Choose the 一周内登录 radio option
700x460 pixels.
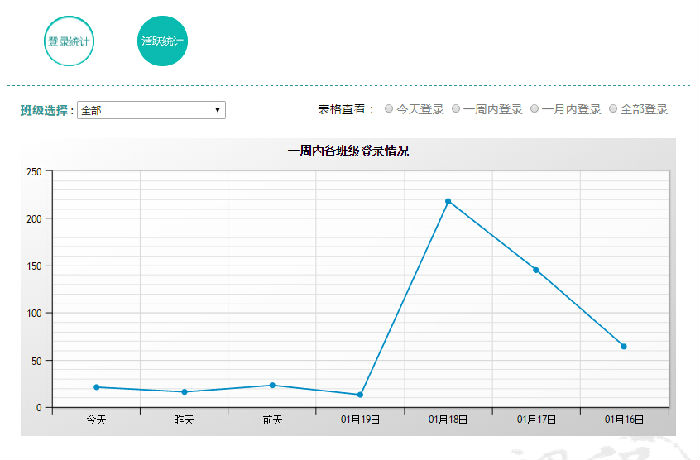click(x=456, y=110)
